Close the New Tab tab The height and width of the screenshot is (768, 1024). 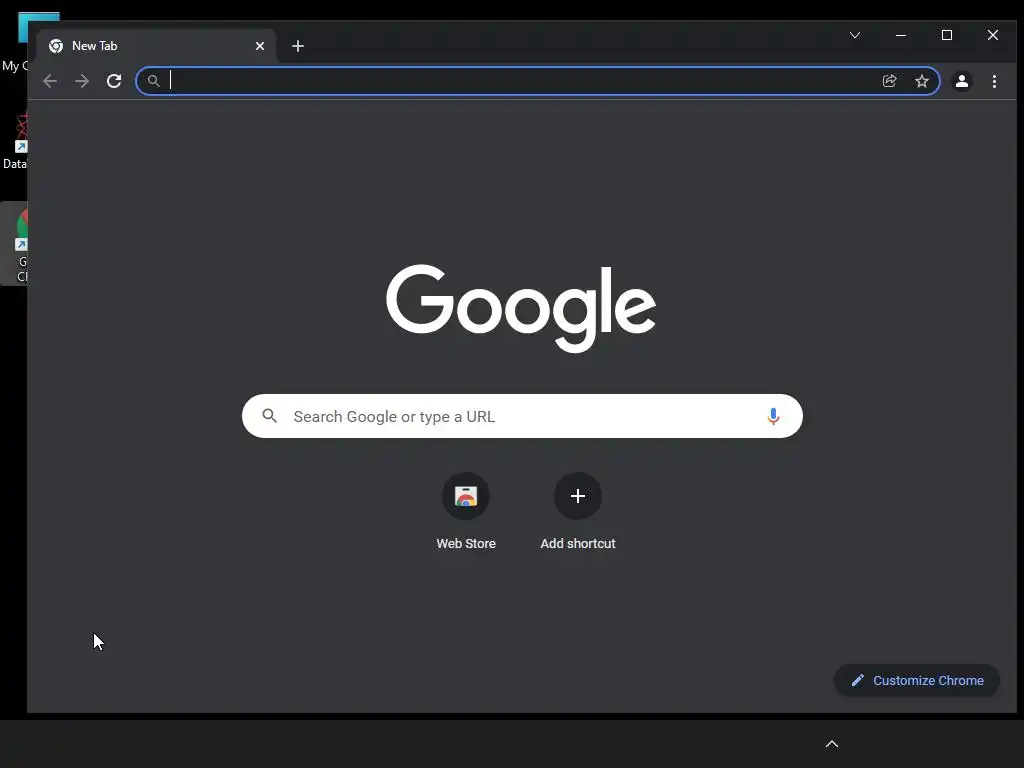pos(260,46)
